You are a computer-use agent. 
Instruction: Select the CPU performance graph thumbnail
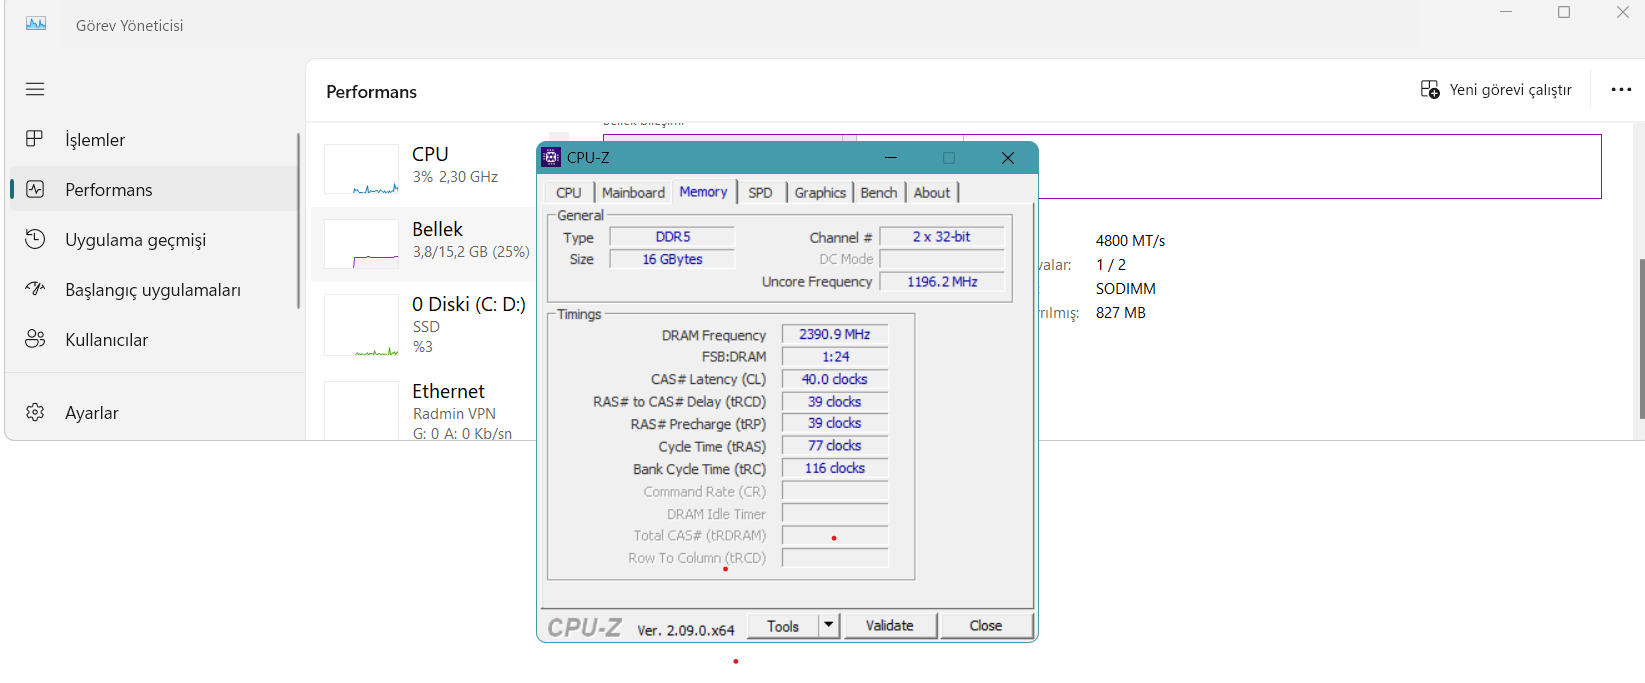(x=361, y=169)
